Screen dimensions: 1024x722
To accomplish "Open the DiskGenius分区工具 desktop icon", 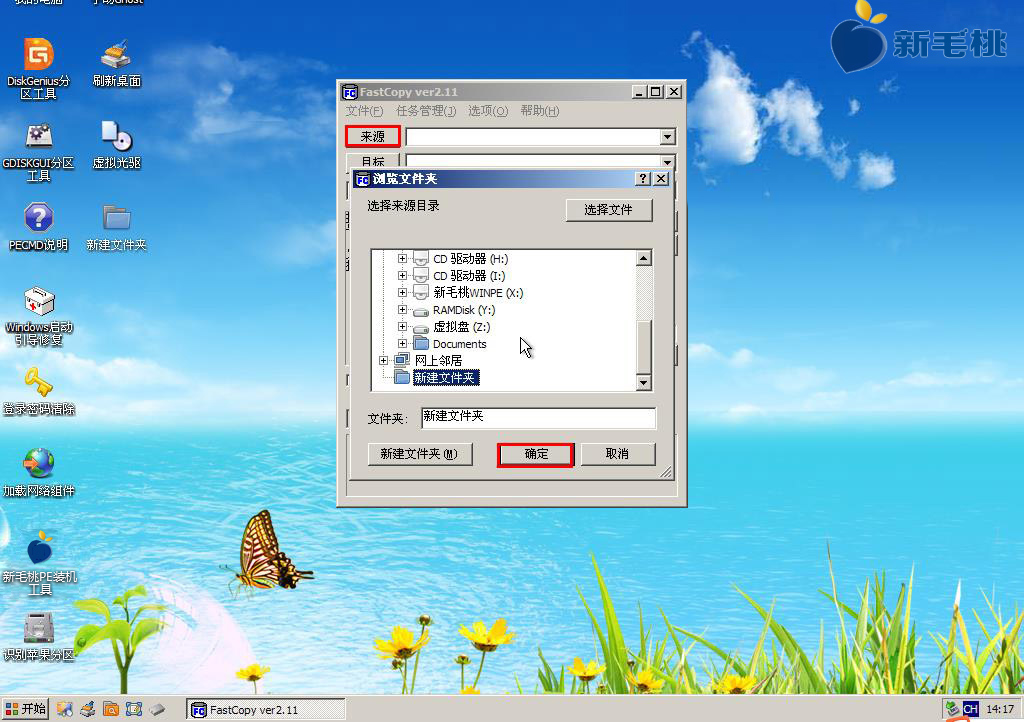I will (x=39, y=69).
